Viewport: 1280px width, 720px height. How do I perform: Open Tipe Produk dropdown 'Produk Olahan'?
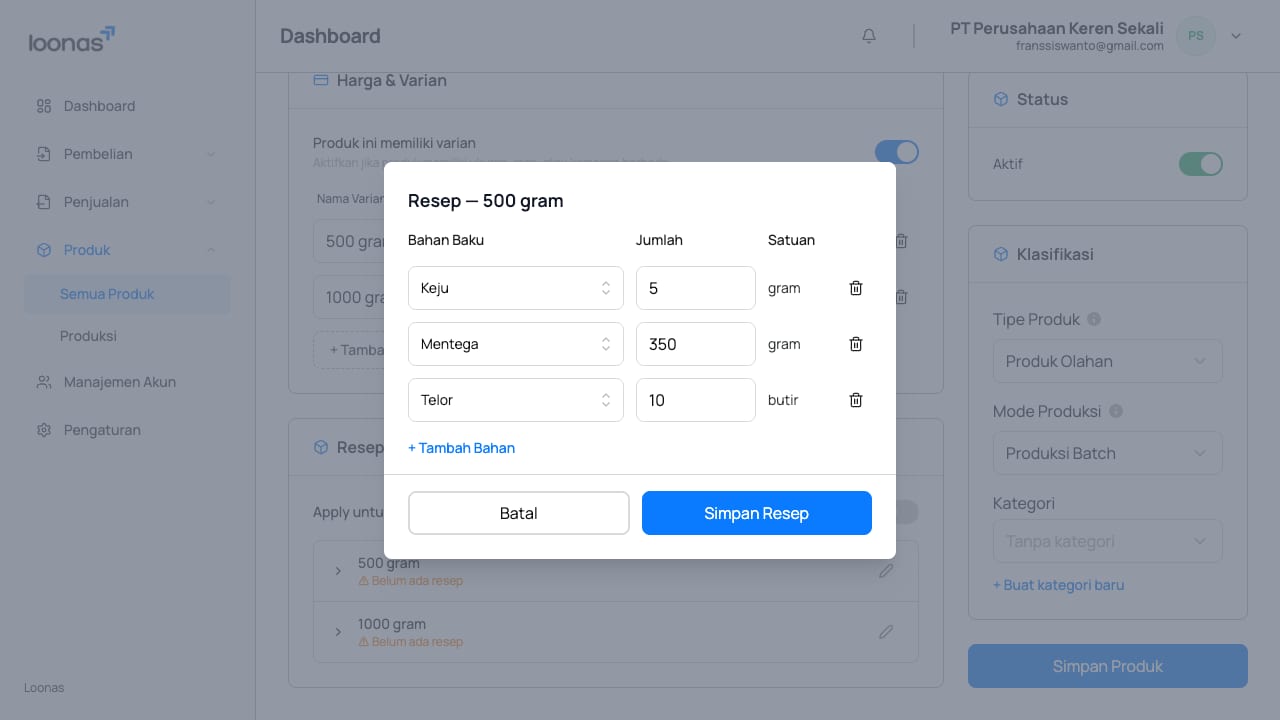coord(1108,361)
